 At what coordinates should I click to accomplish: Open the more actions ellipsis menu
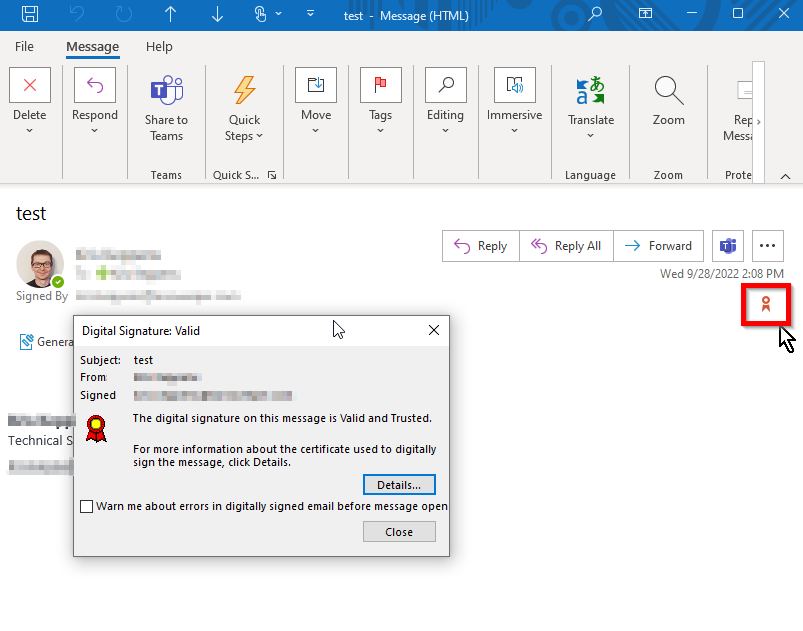767,246
